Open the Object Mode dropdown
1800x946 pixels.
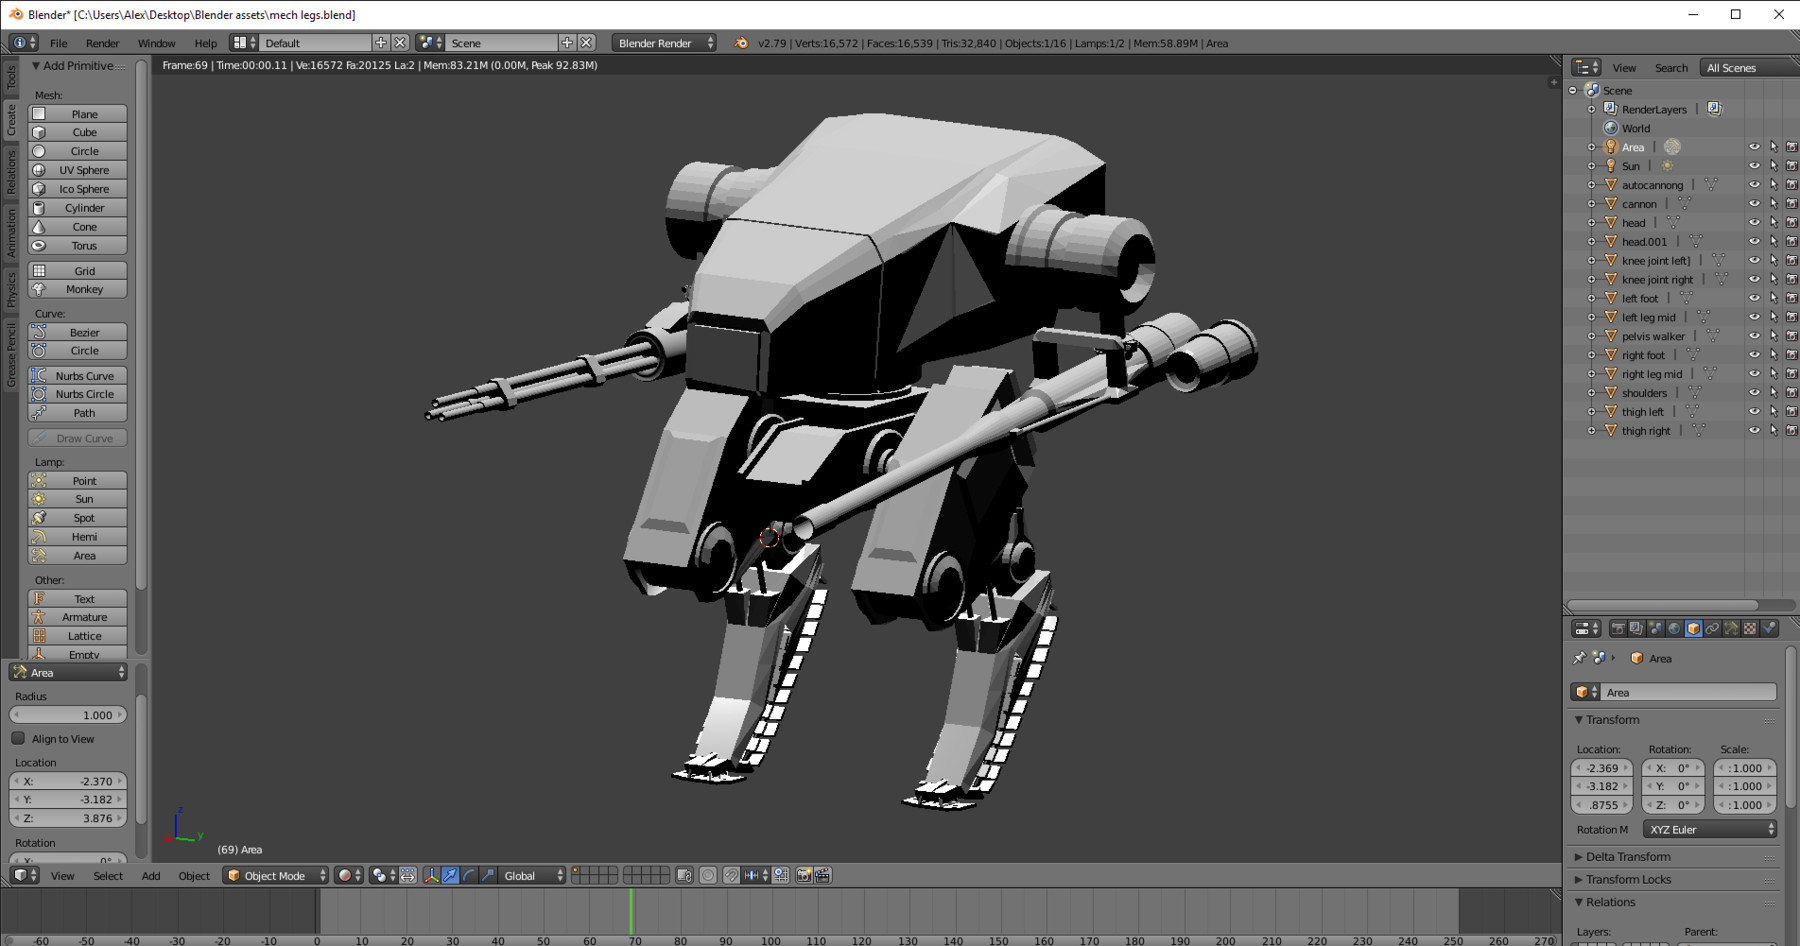click(276, 876)
